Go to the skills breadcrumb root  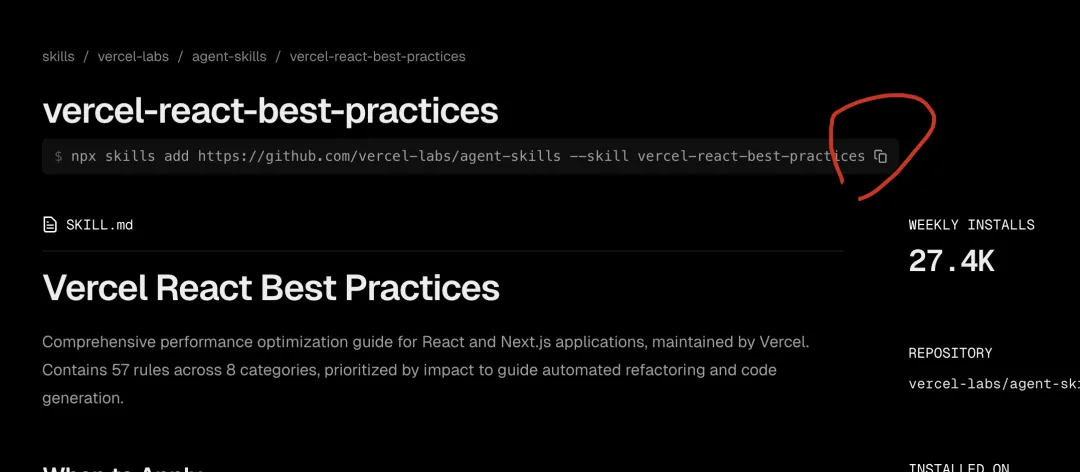tap(58, 57)
